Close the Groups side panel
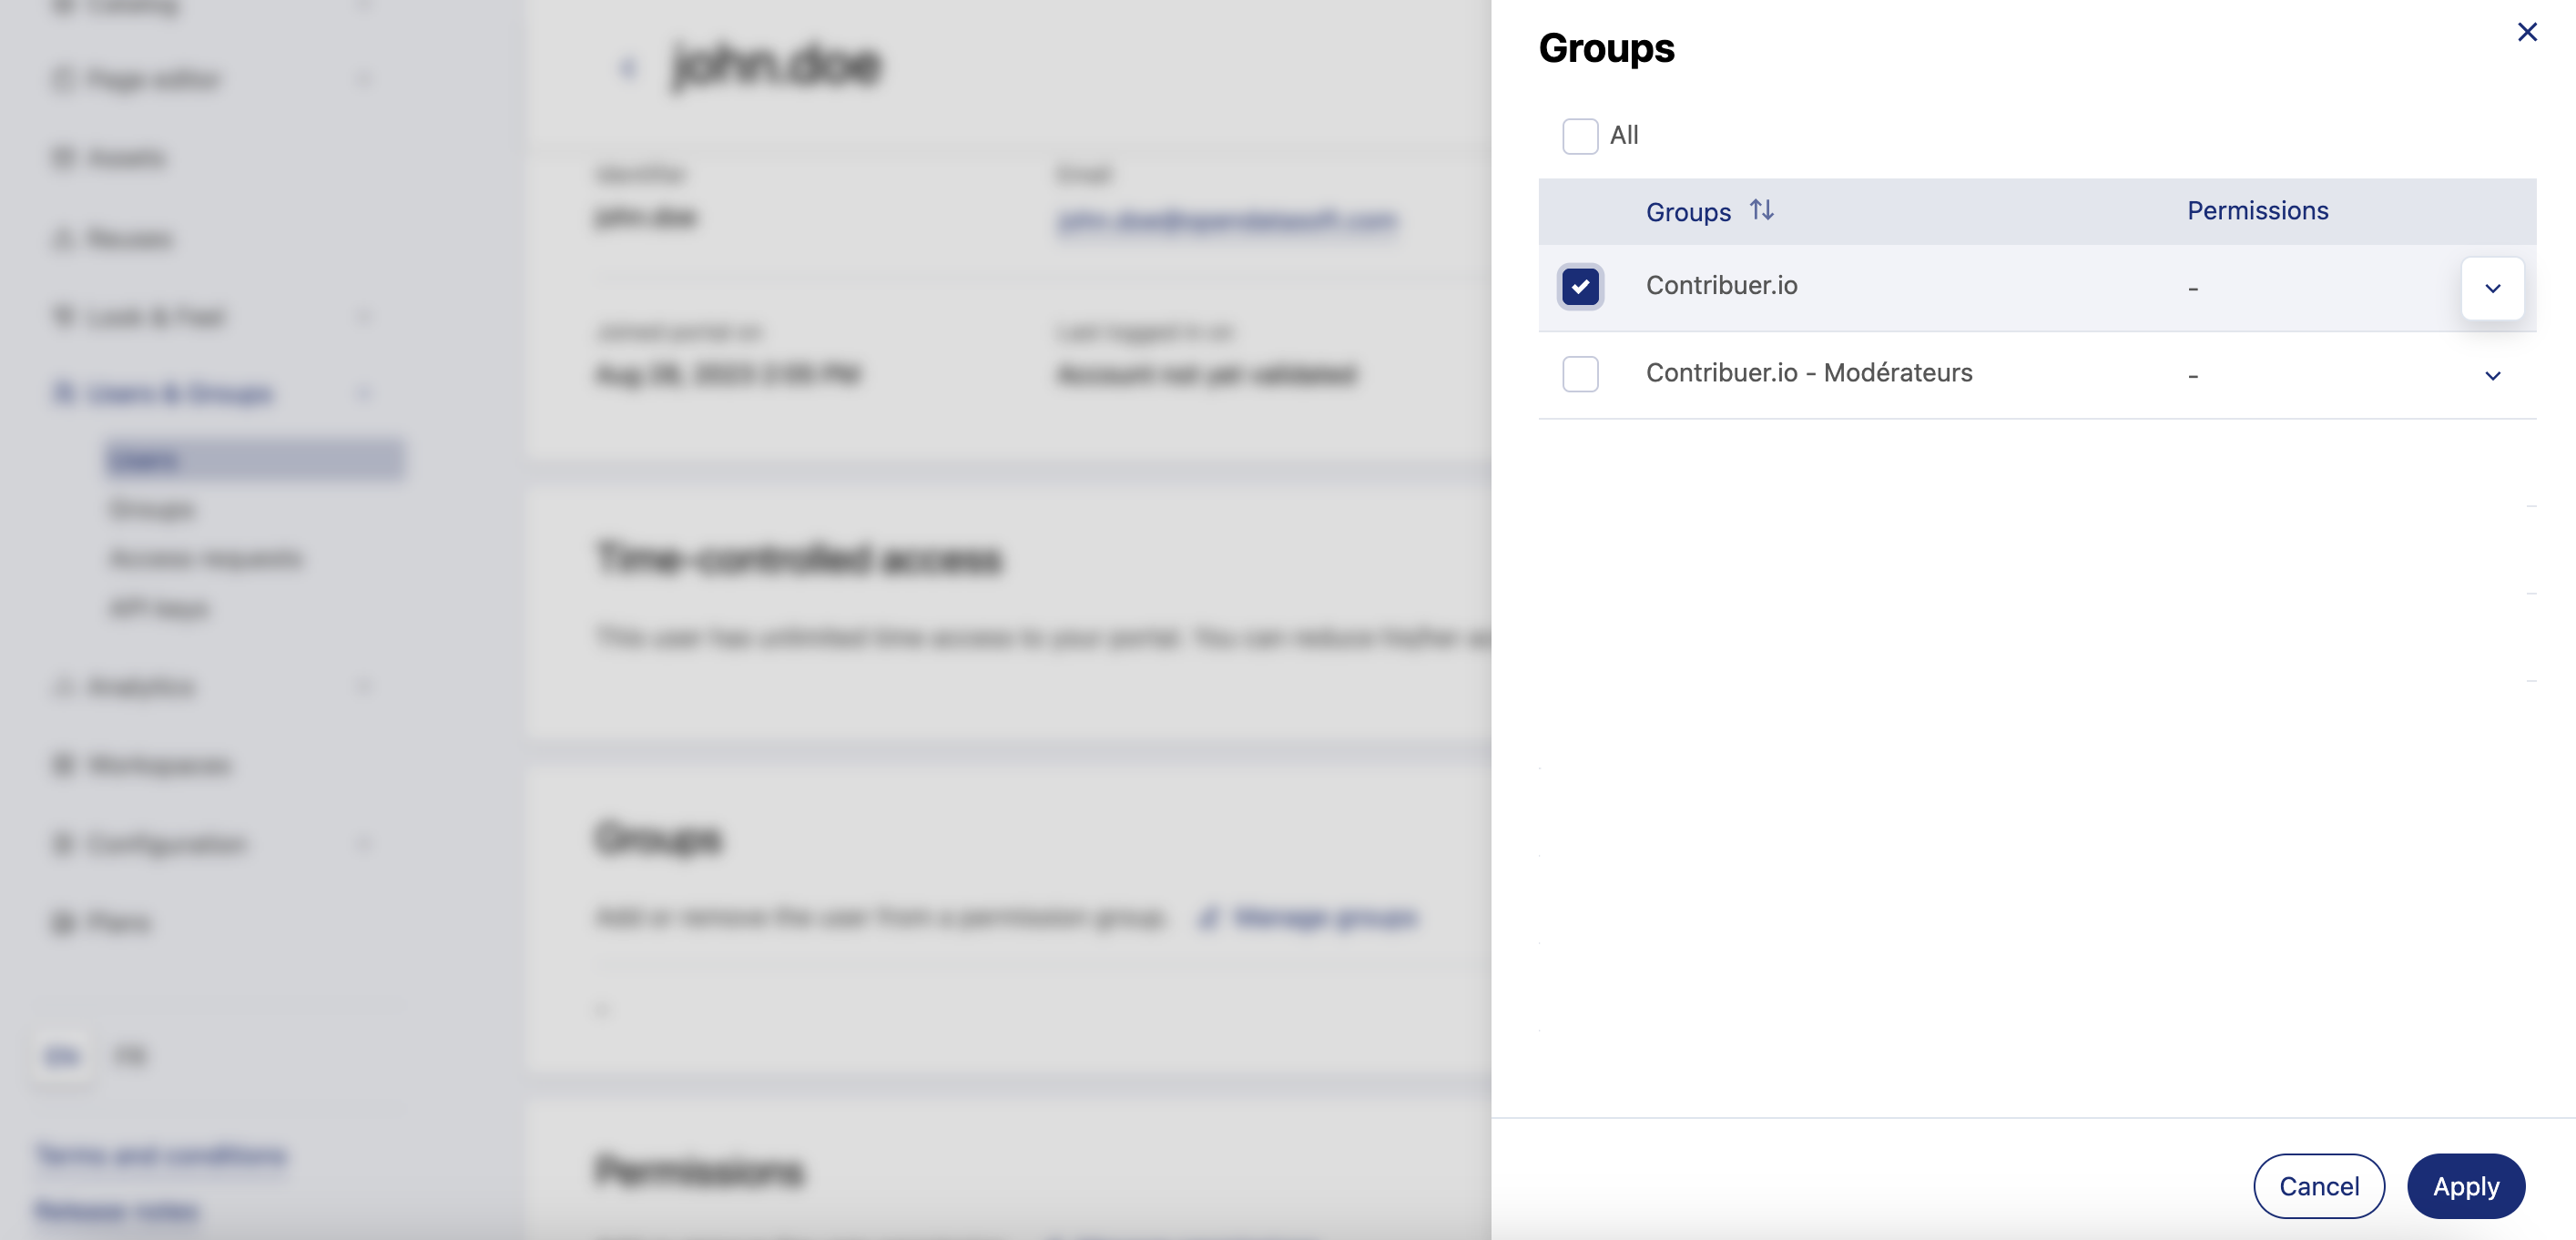 tap(2526, 33)
